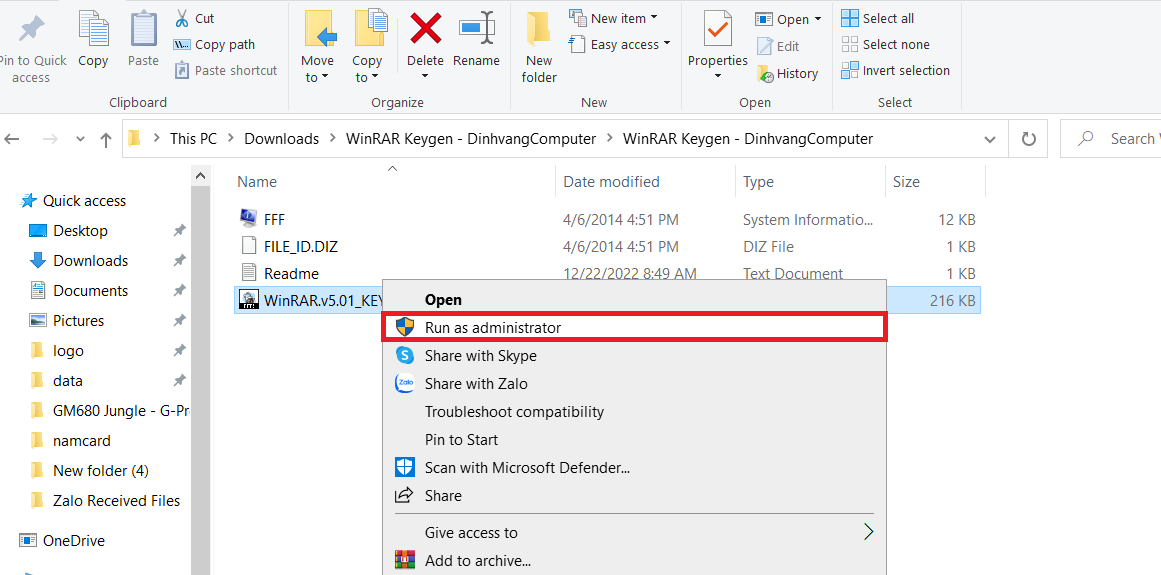
Task: Click the Refresh button
Action: 1028,138
